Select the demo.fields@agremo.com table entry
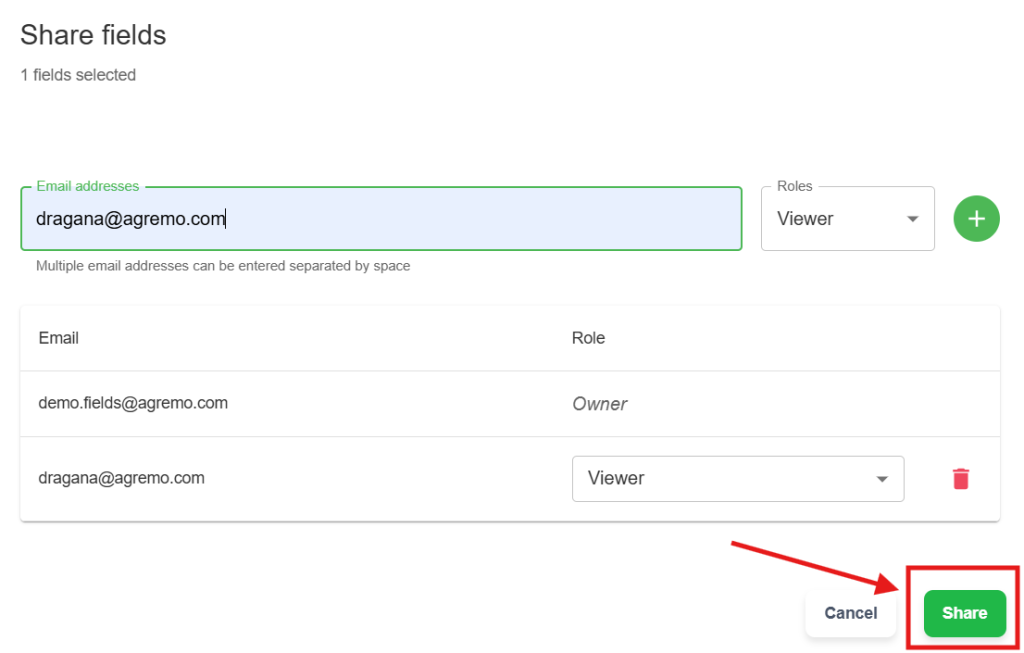The image size is (1024, 653). (x=133, y=403)
